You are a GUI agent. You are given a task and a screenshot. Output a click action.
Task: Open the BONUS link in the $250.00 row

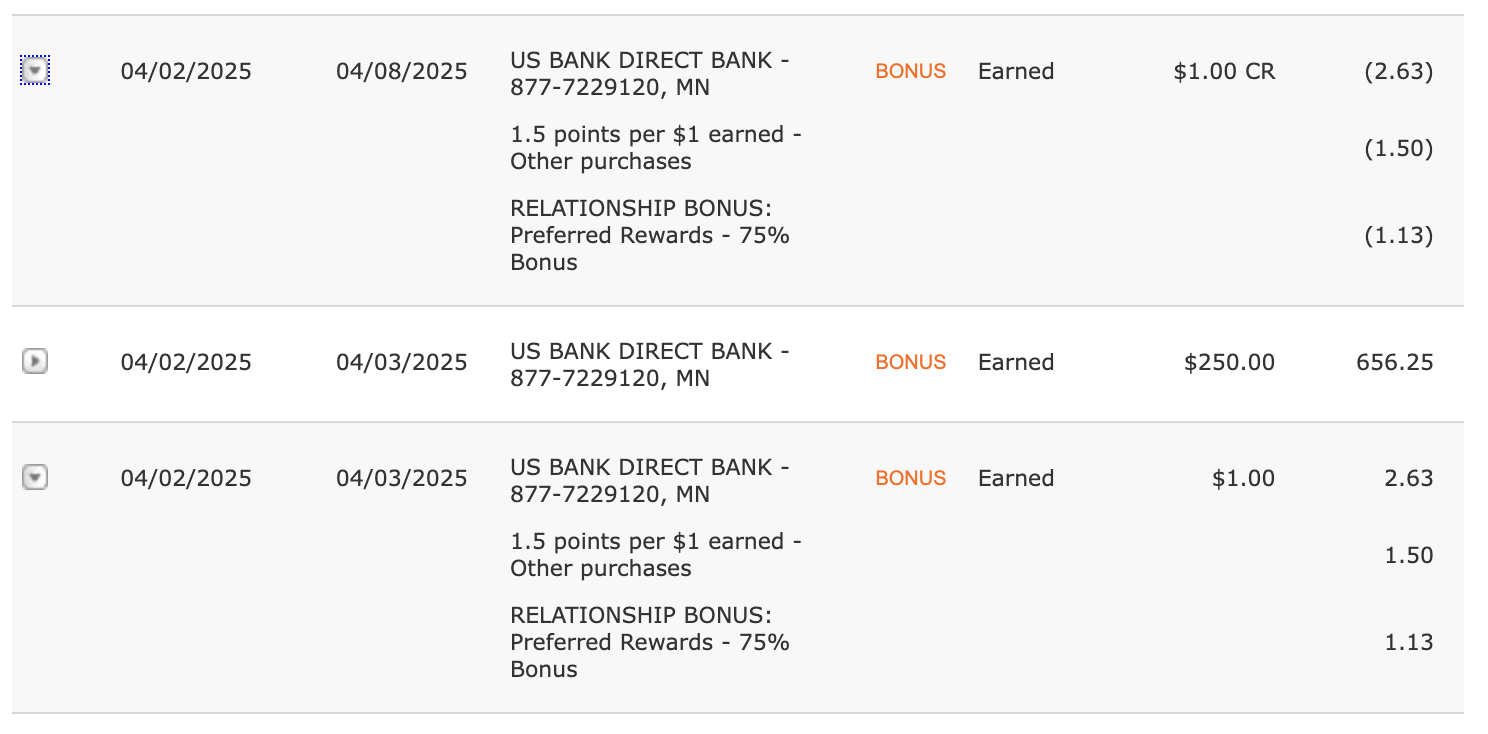pos(910,362)
